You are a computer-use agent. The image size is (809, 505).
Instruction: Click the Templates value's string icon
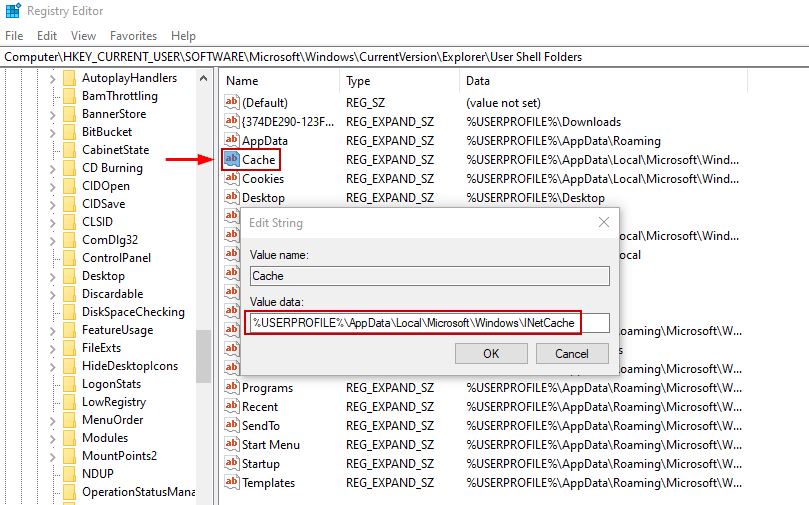(232, 482)
